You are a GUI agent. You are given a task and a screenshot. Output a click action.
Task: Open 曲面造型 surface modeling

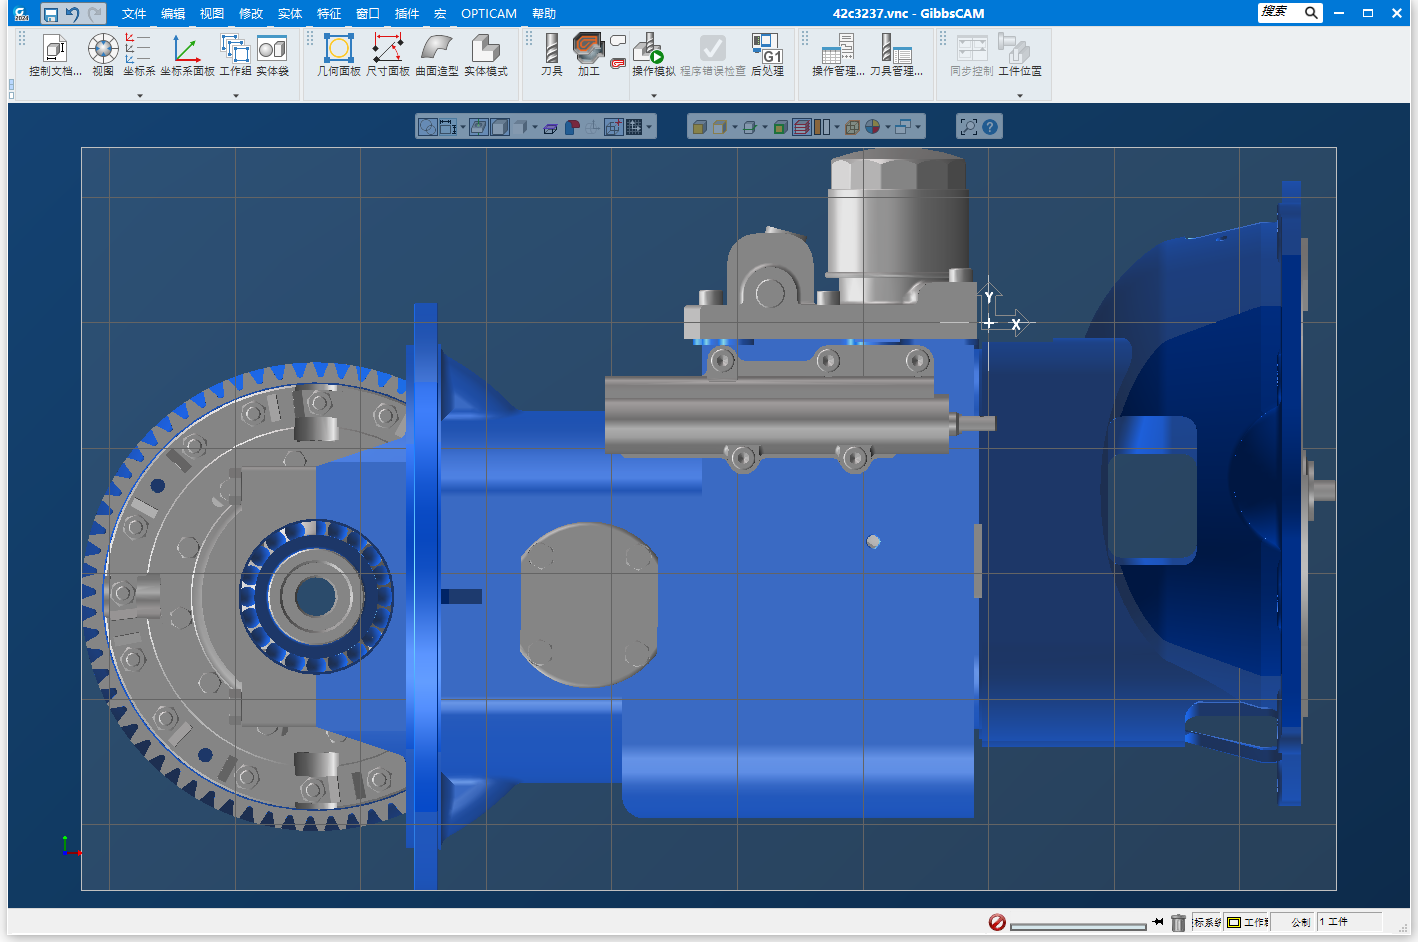437,55
